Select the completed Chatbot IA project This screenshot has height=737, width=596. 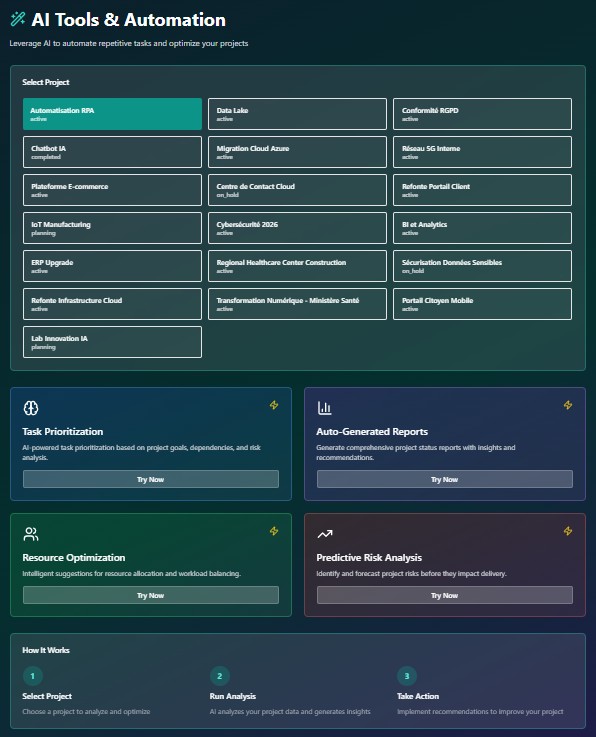(x=112, y=152)
